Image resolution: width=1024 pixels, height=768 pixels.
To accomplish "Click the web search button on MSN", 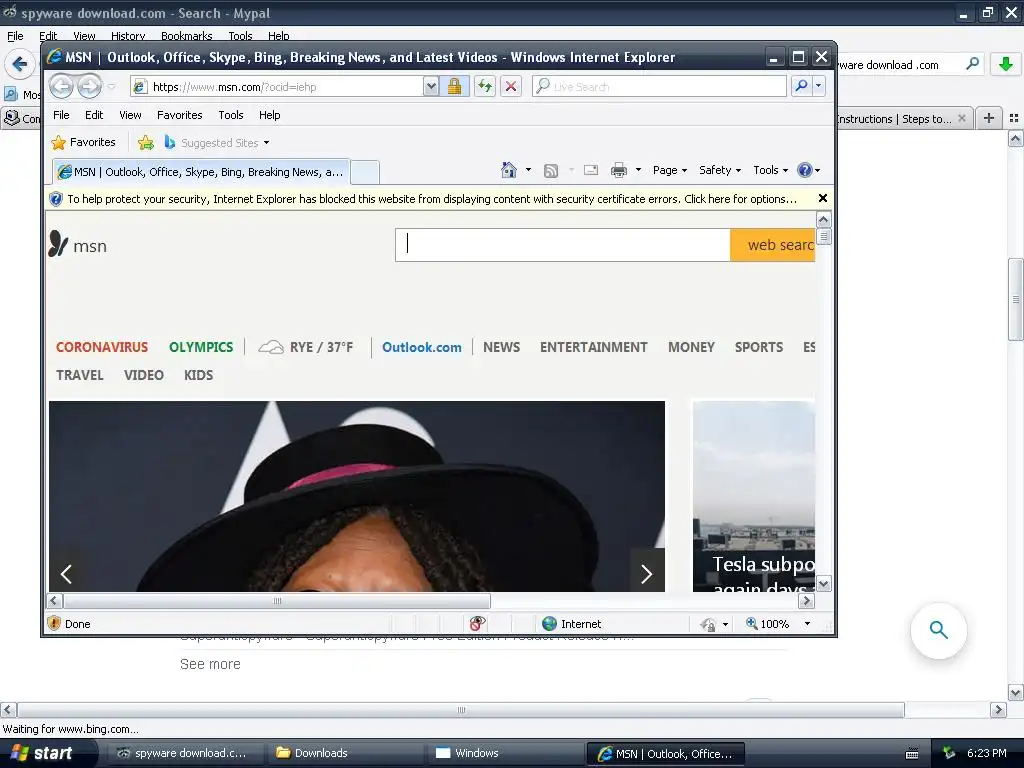I will (x=773, y=245).
